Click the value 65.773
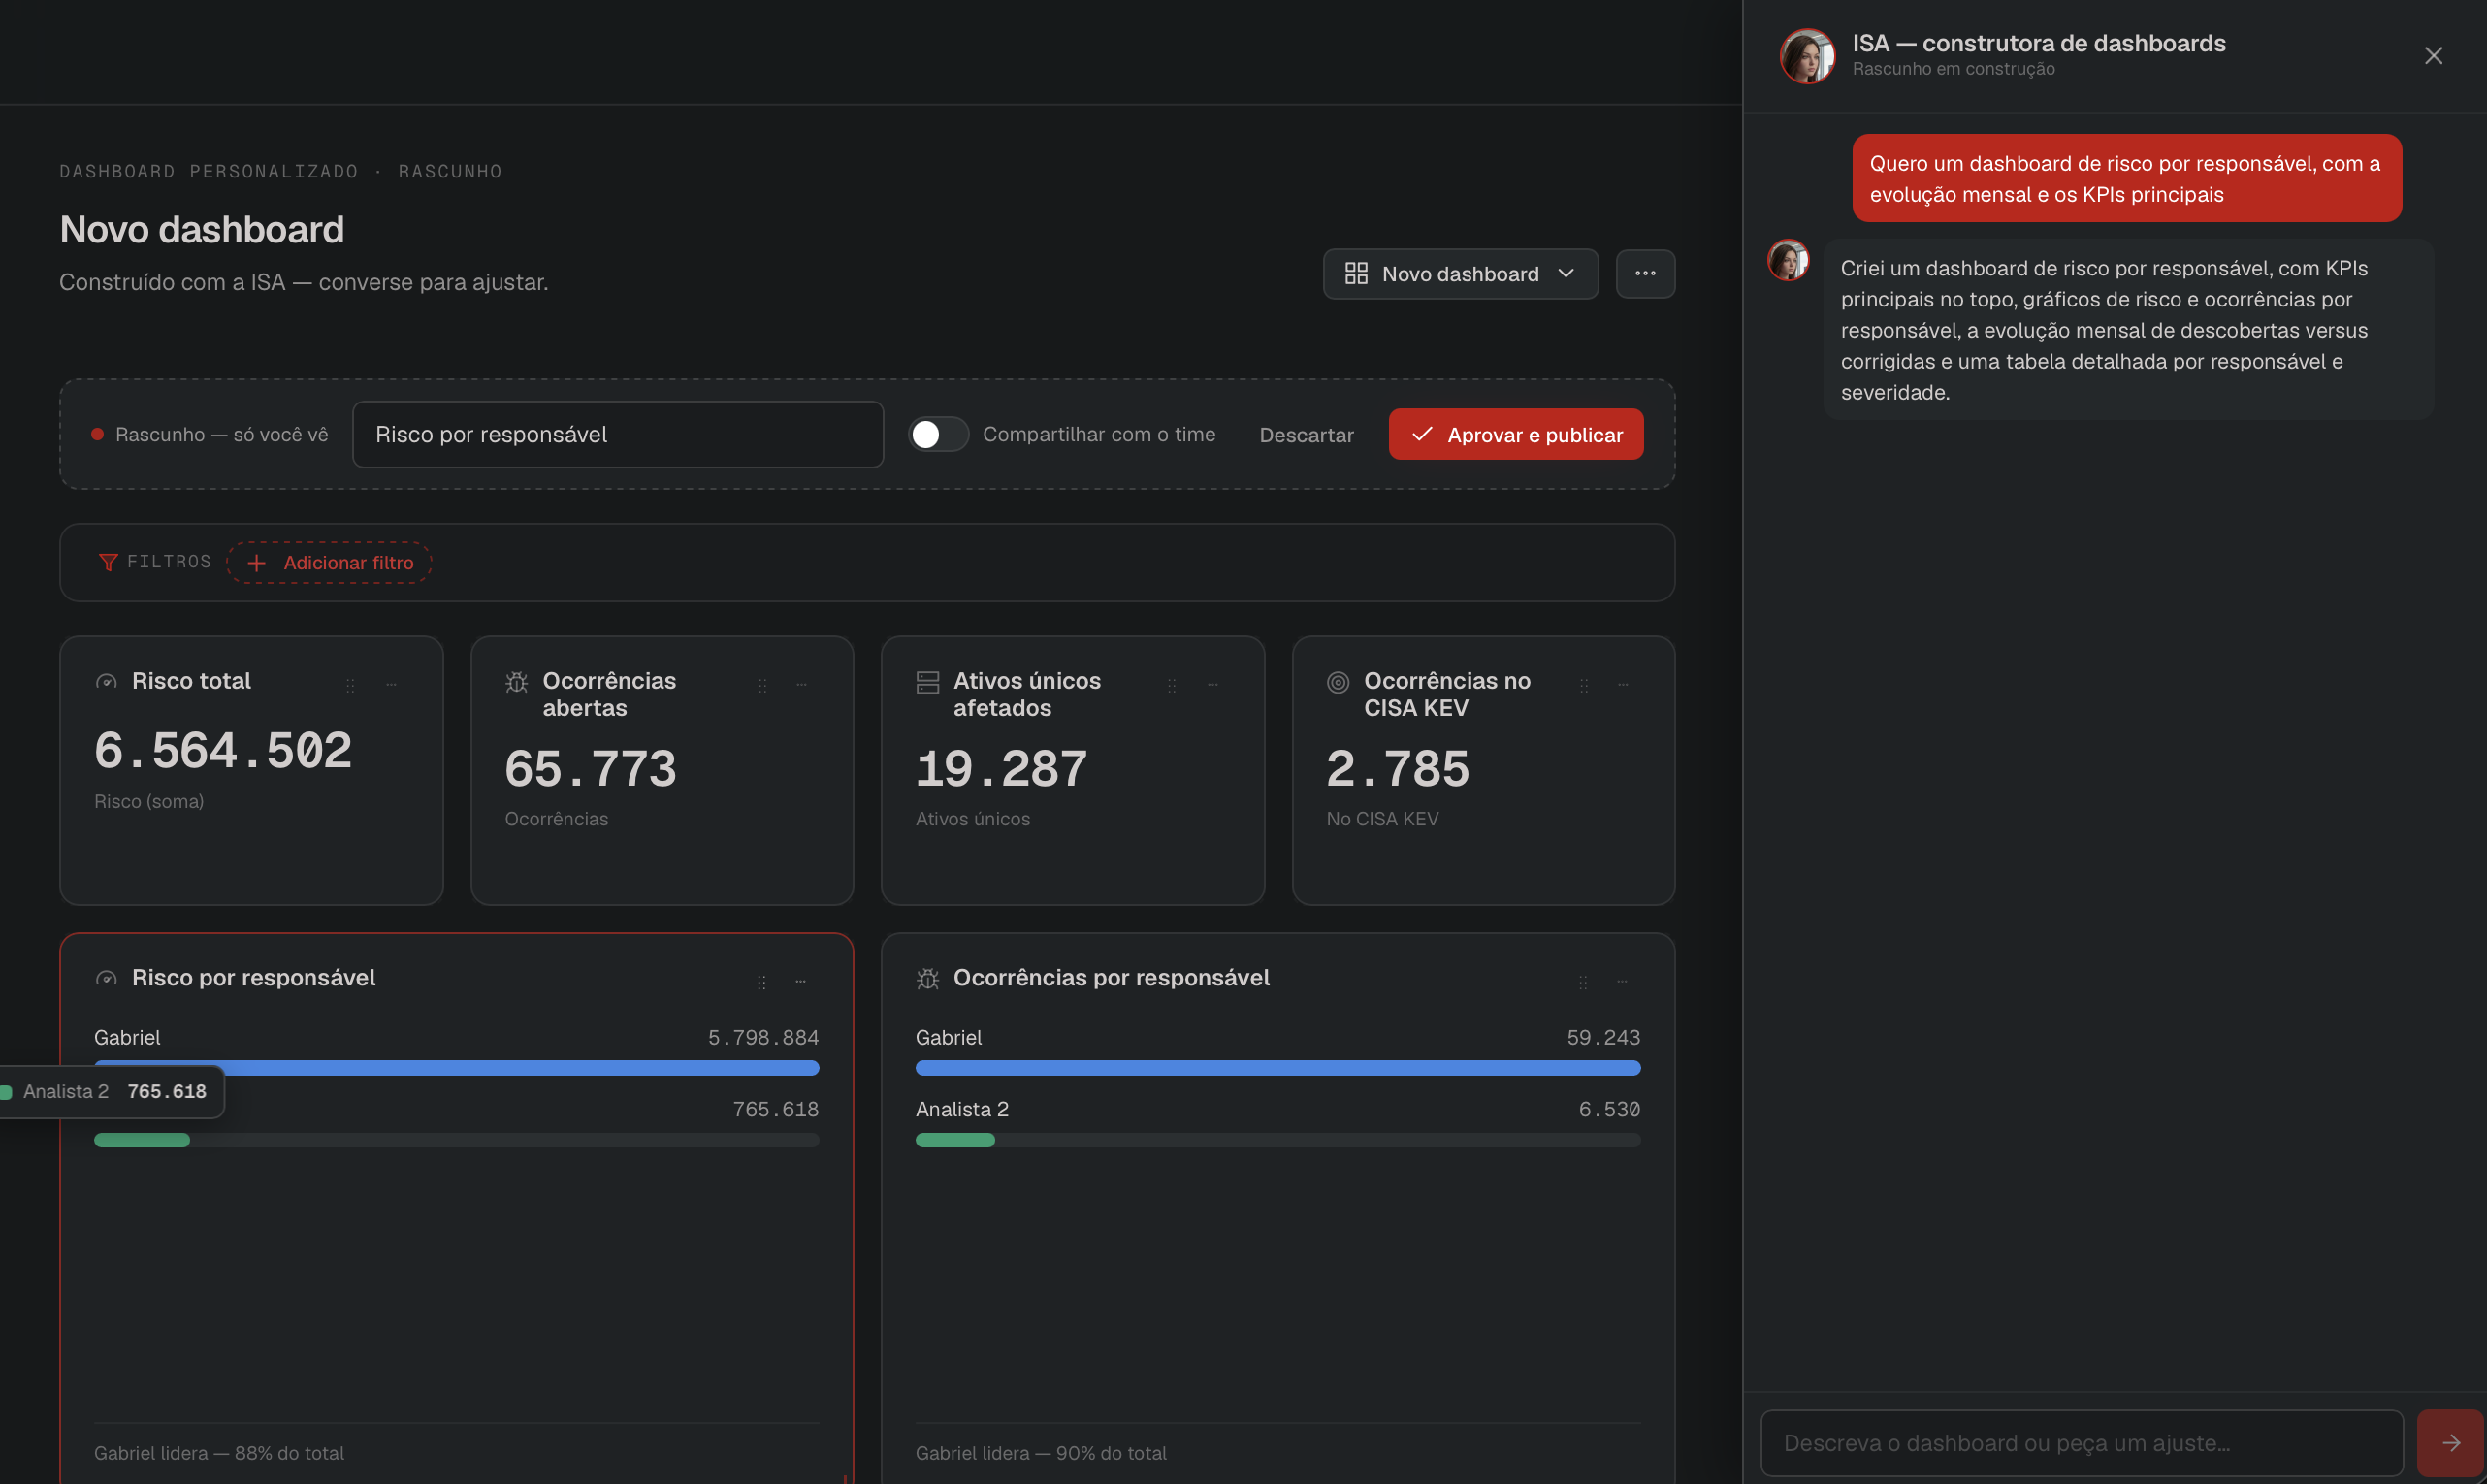The height and width of the screenshot is (1484, 2487). (590, 769)
